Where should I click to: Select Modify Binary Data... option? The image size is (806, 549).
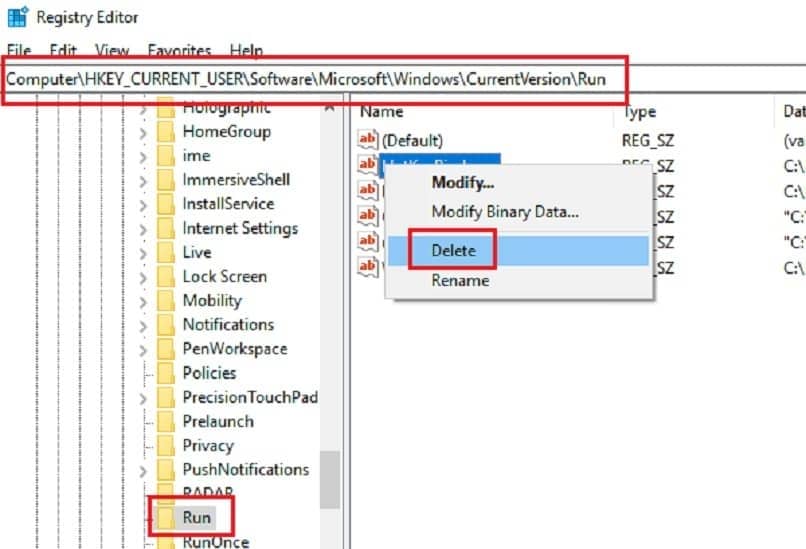pyautogui.click(x=504, y=212)
